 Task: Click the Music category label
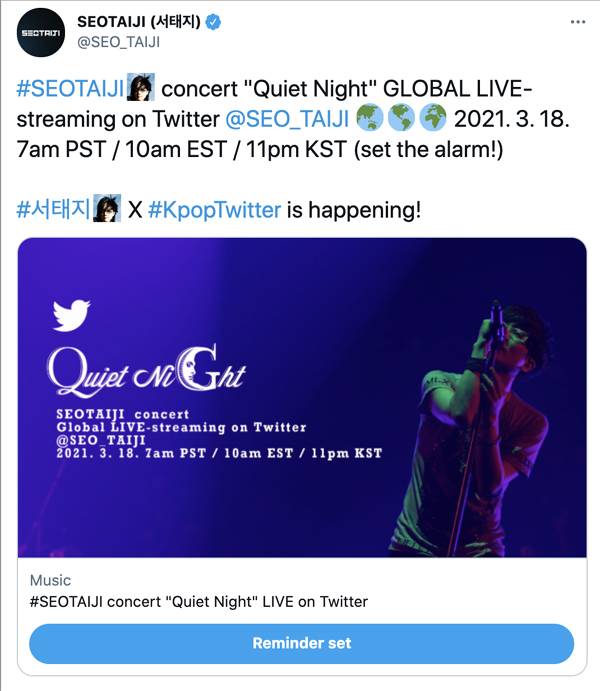click(50, 580)
